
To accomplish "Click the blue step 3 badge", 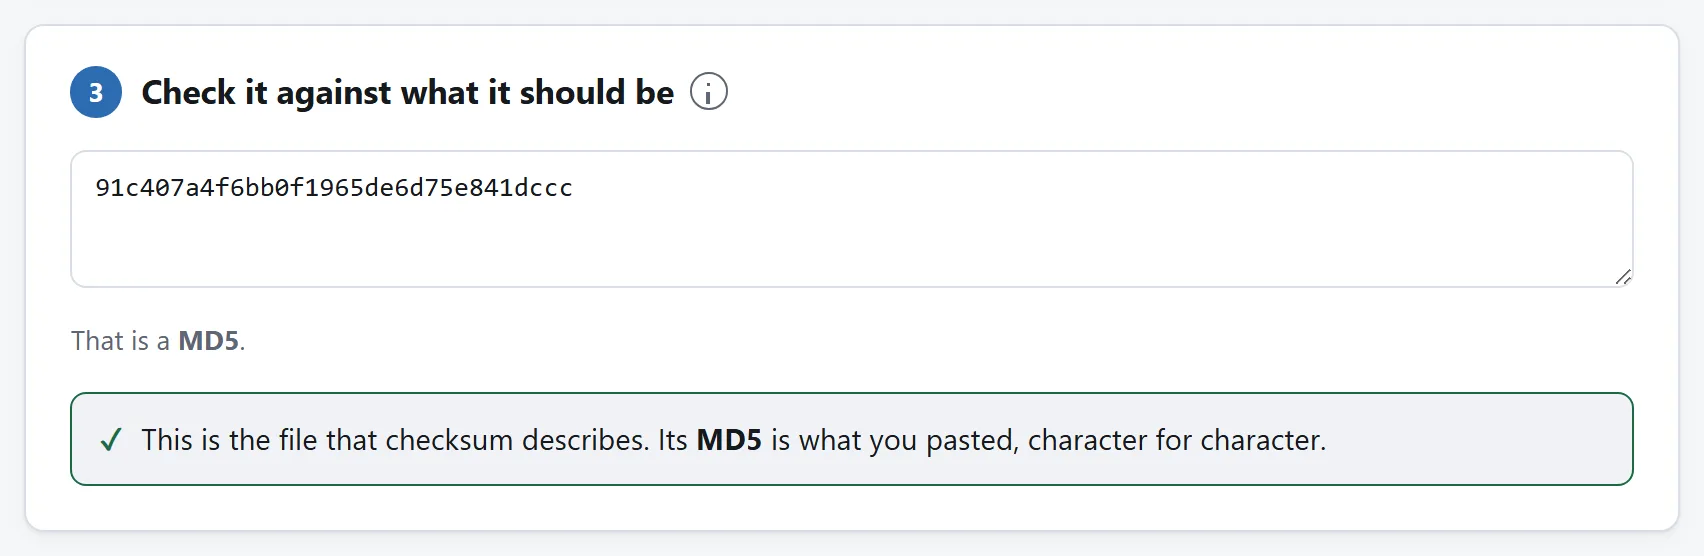I will tap(96, 92).
